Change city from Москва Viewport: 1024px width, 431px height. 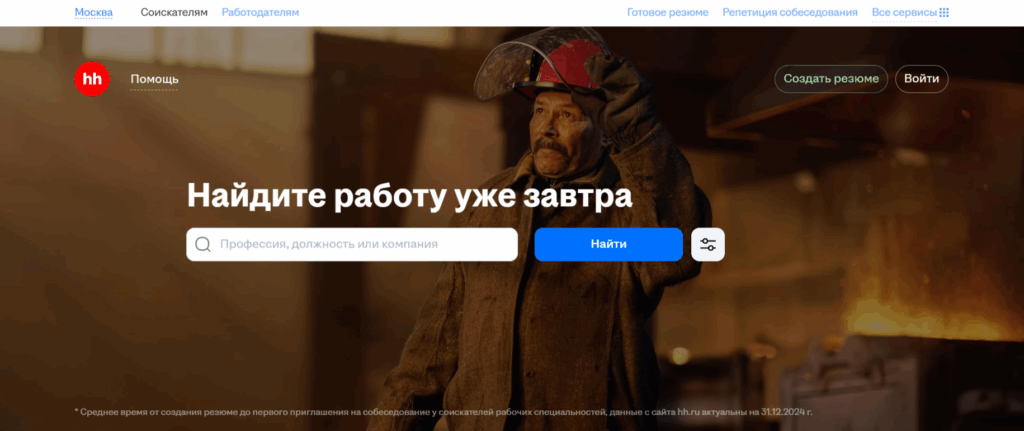pos(93,12)
